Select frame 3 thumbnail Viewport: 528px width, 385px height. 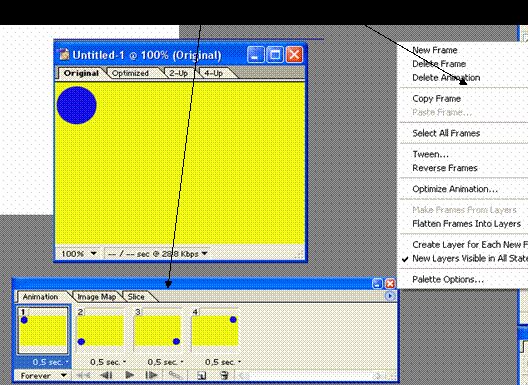pyautogui.click(x=157, y=330)
